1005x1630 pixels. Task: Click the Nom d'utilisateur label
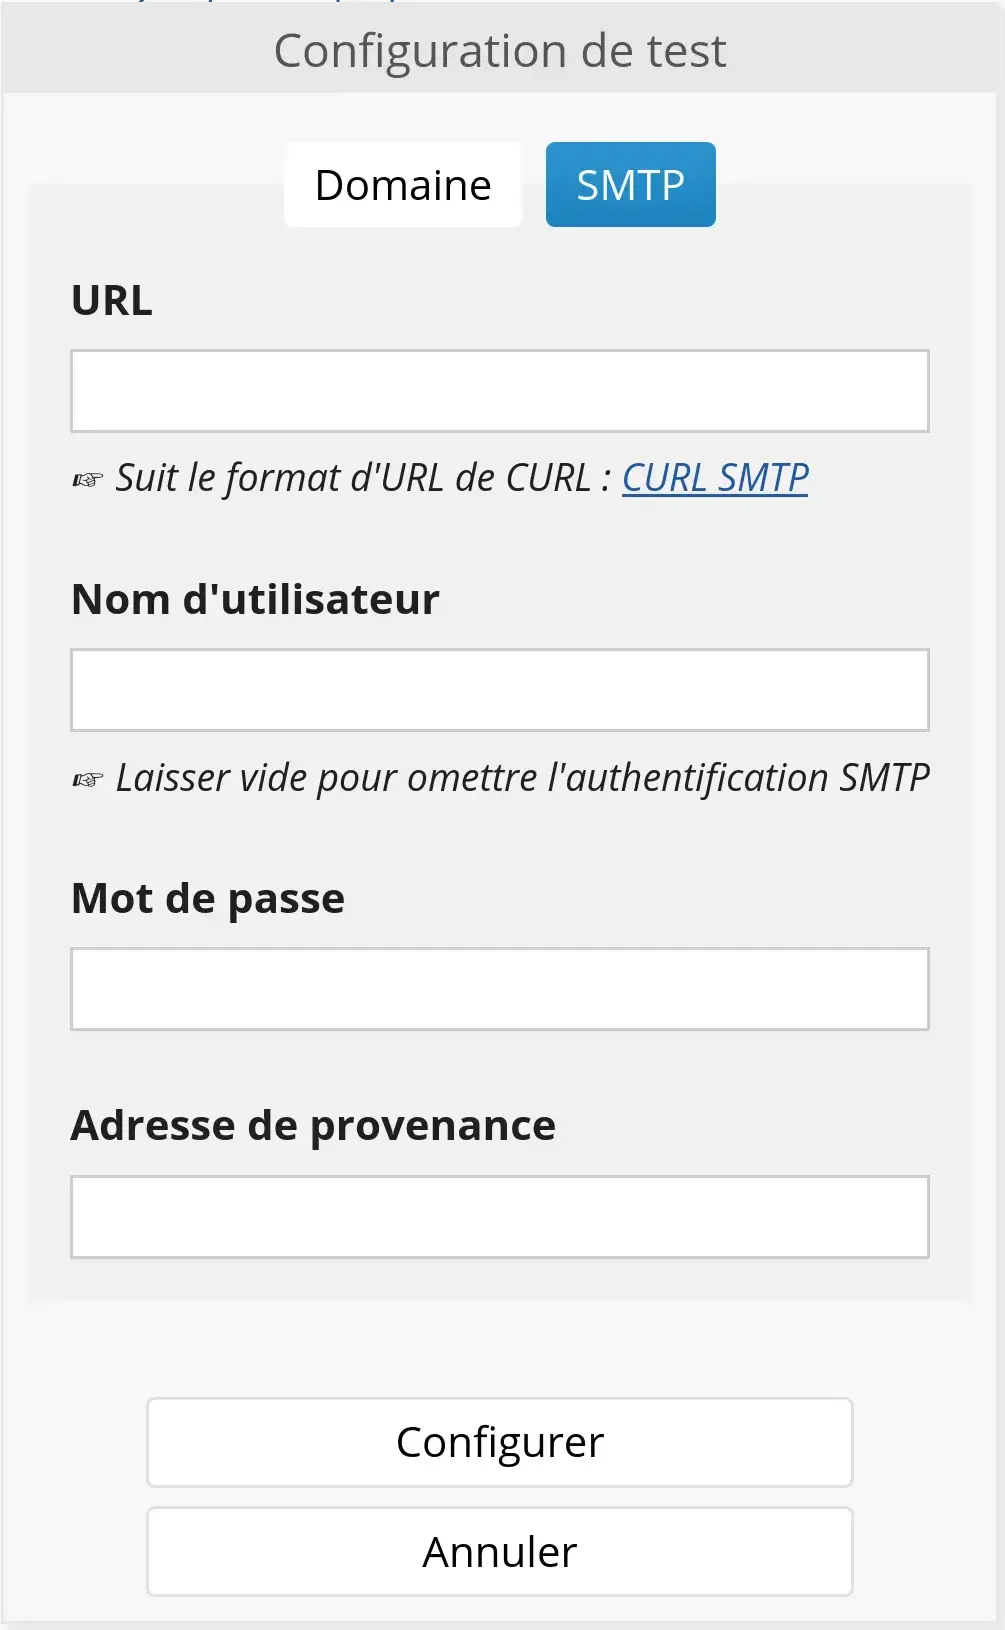click(x=255, y=600)
